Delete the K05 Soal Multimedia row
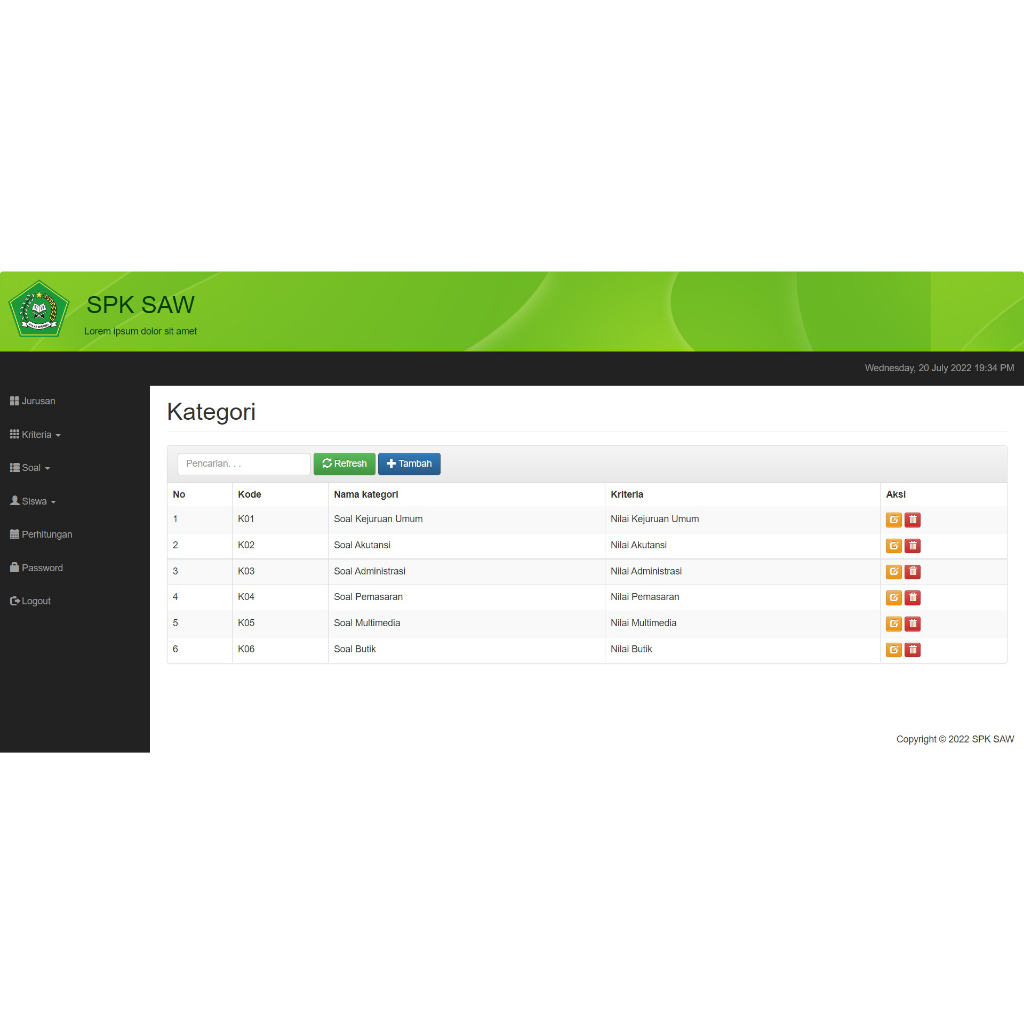This screenshot has width=1024, height=1024. [x=912, y=624]
